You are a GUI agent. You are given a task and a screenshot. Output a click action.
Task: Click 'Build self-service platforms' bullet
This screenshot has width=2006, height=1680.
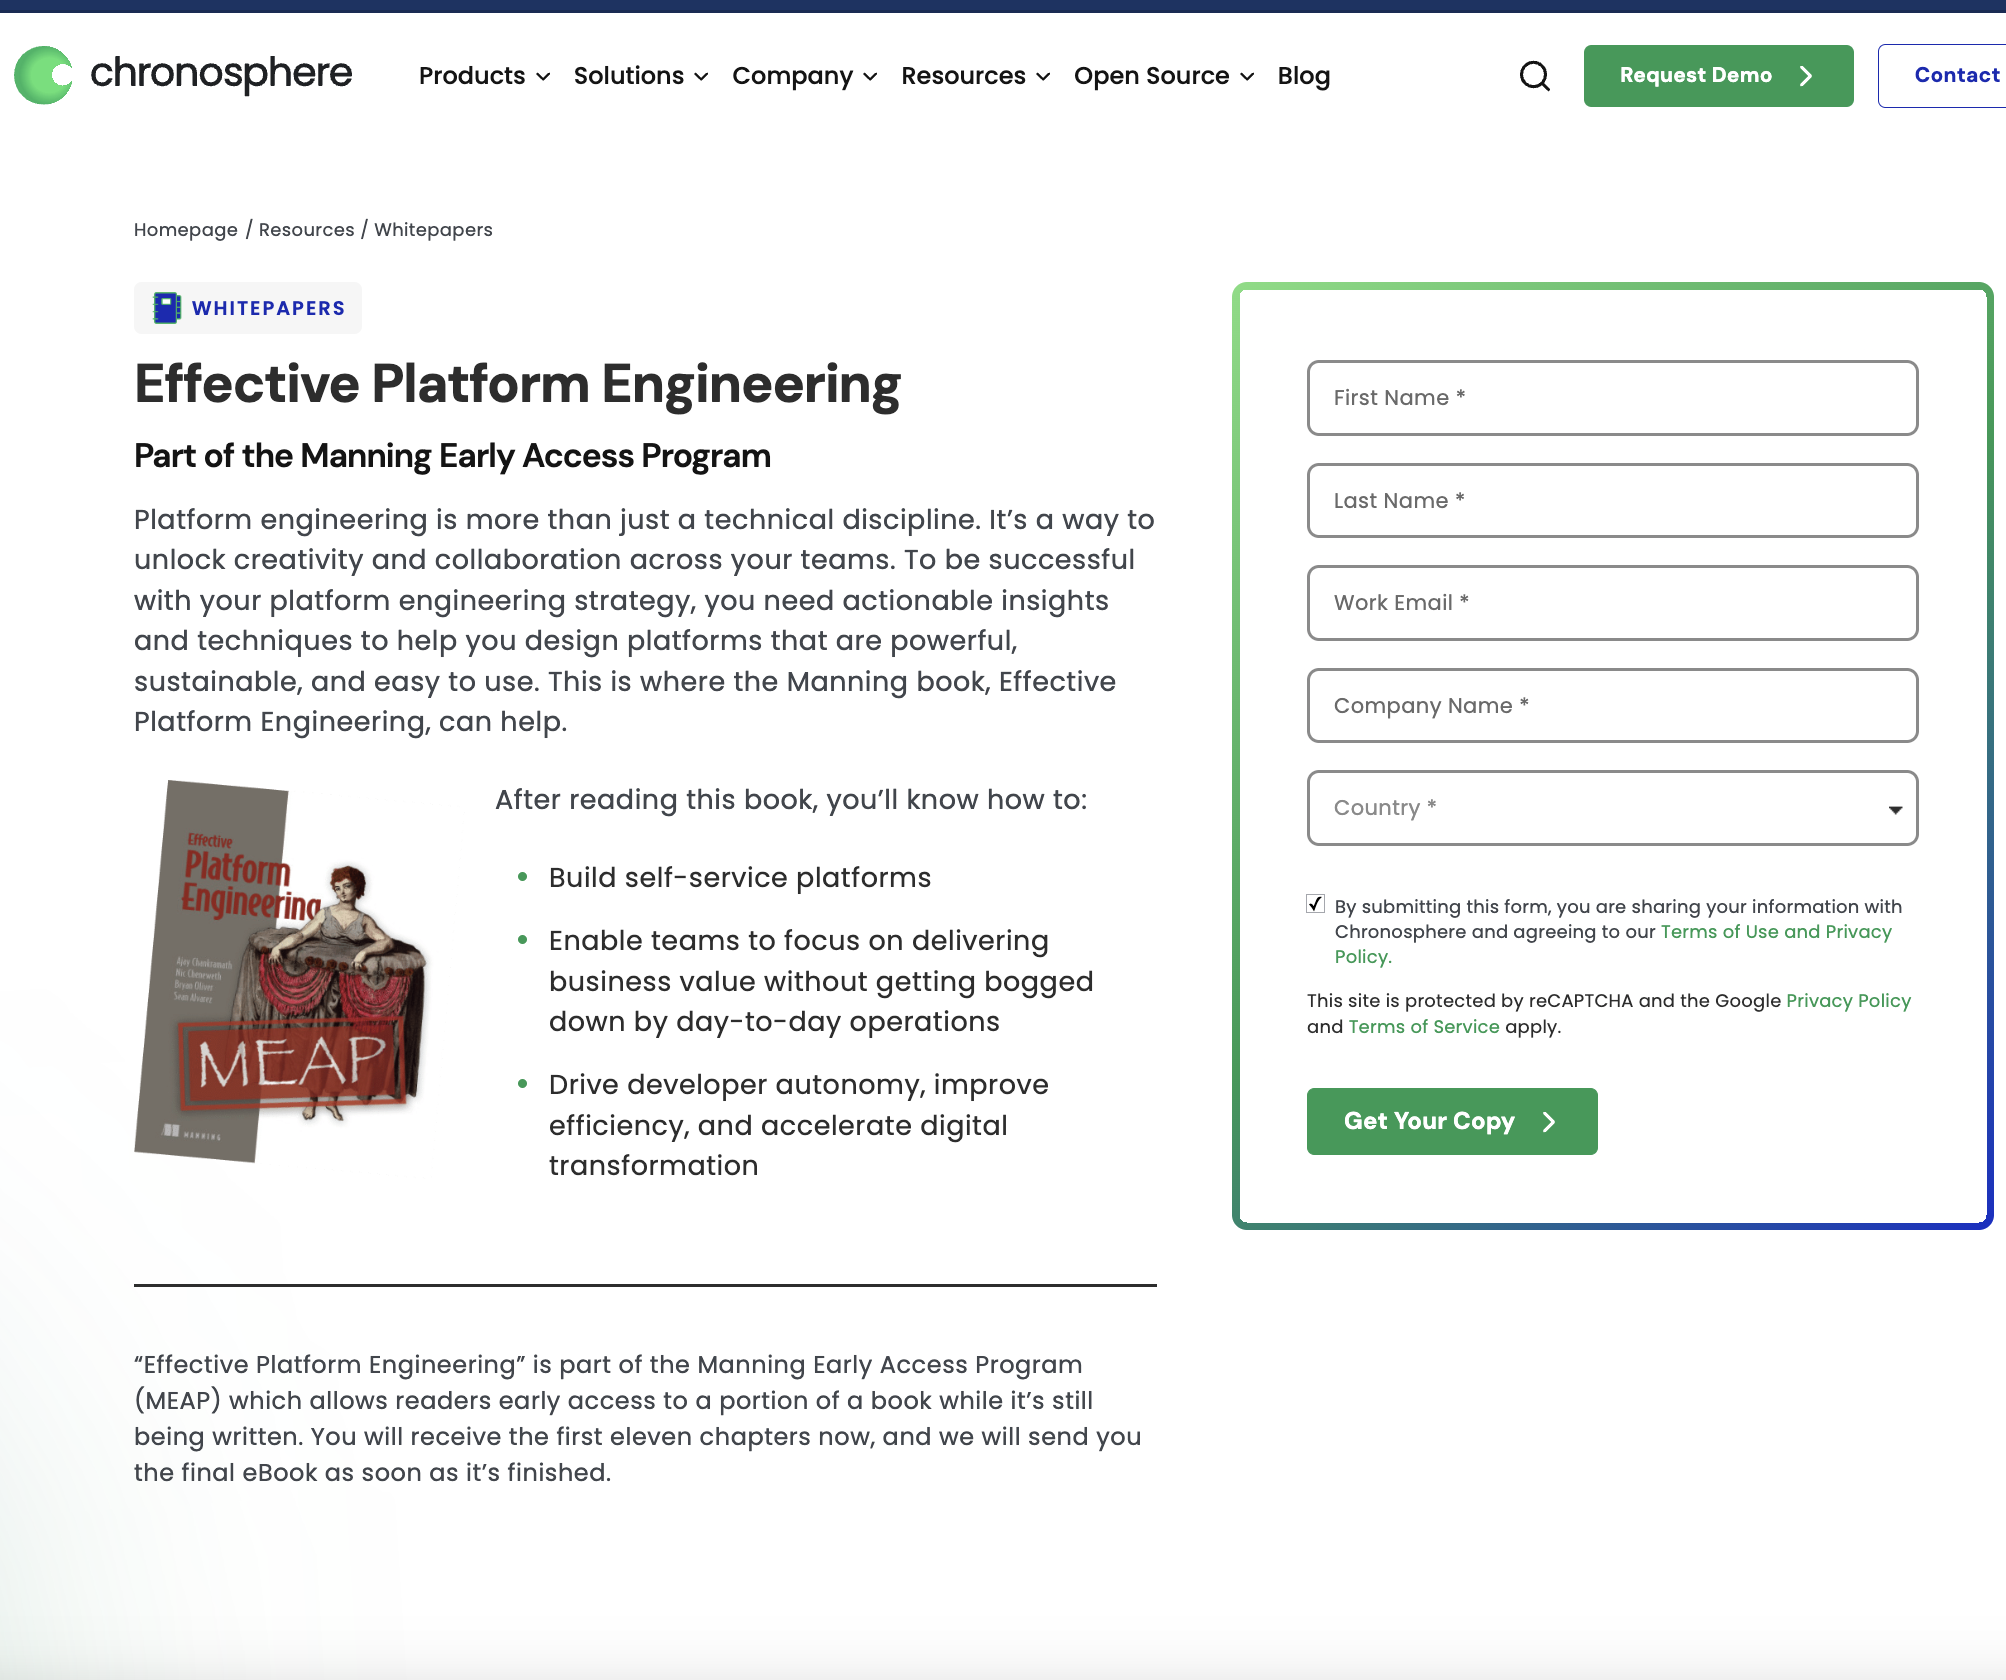point(740,878)
